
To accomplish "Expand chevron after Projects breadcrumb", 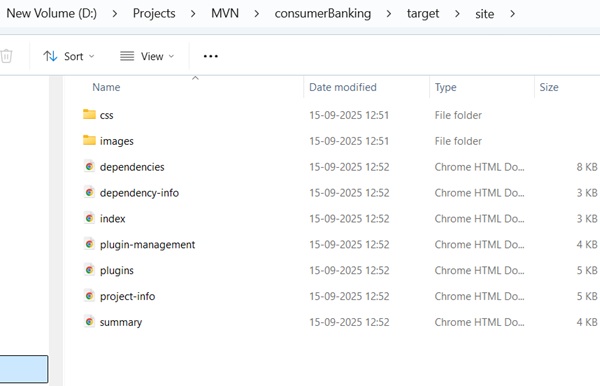I will [193, 14].
